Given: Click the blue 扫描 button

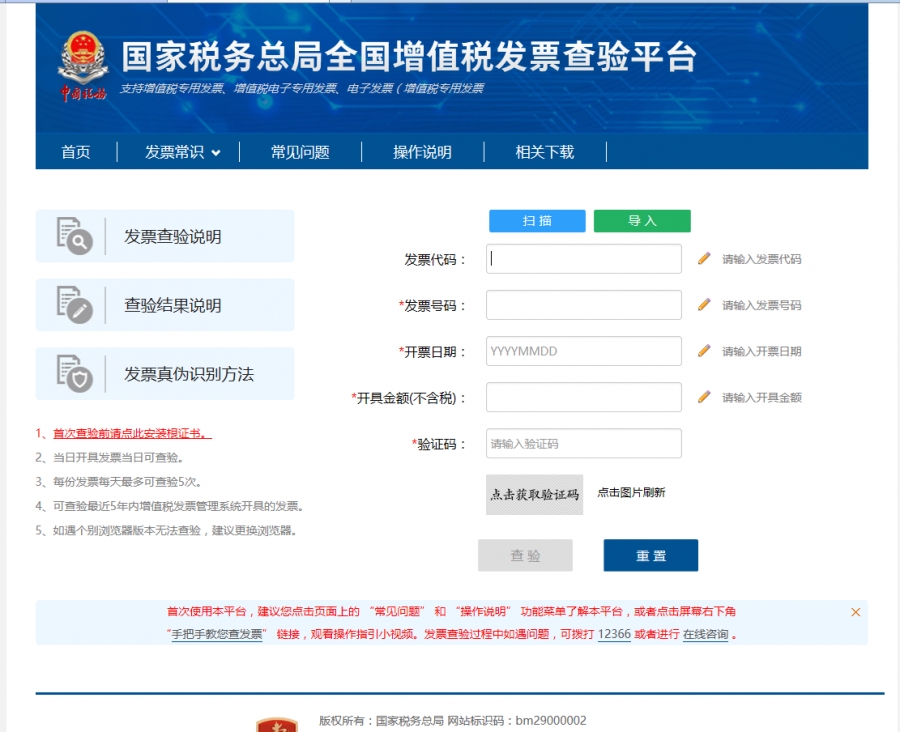Looking at the screenshot, I should click(537, 221).
